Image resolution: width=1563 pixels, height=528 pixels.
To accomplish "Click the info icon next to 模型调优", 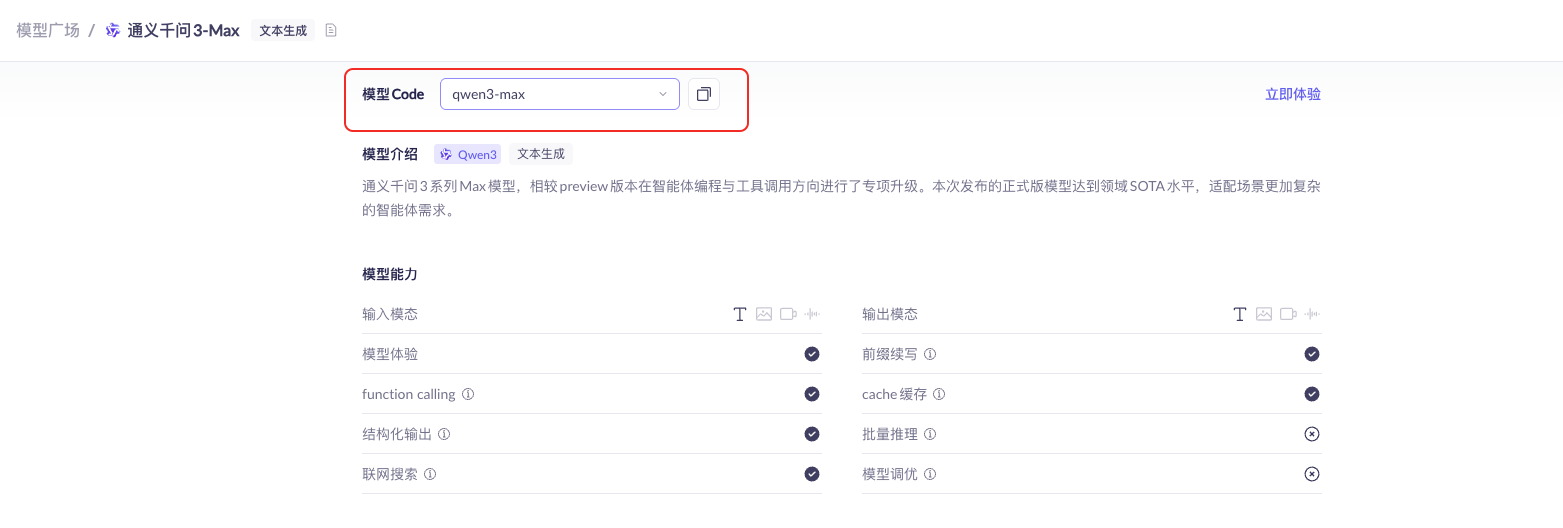I will (930, 474).
